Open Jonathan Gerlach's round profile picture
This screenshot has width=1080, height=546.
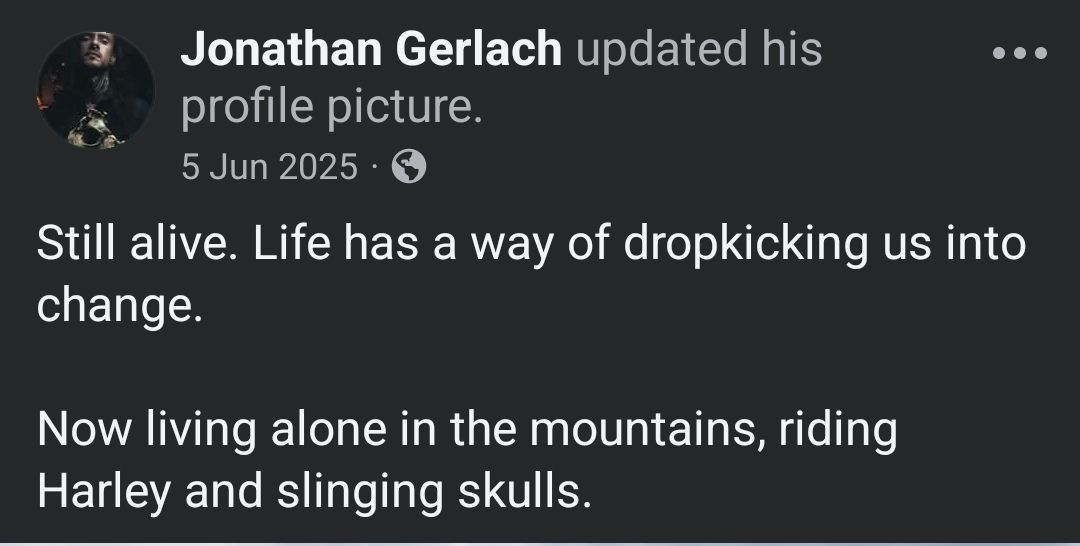[x=96, y=90]
